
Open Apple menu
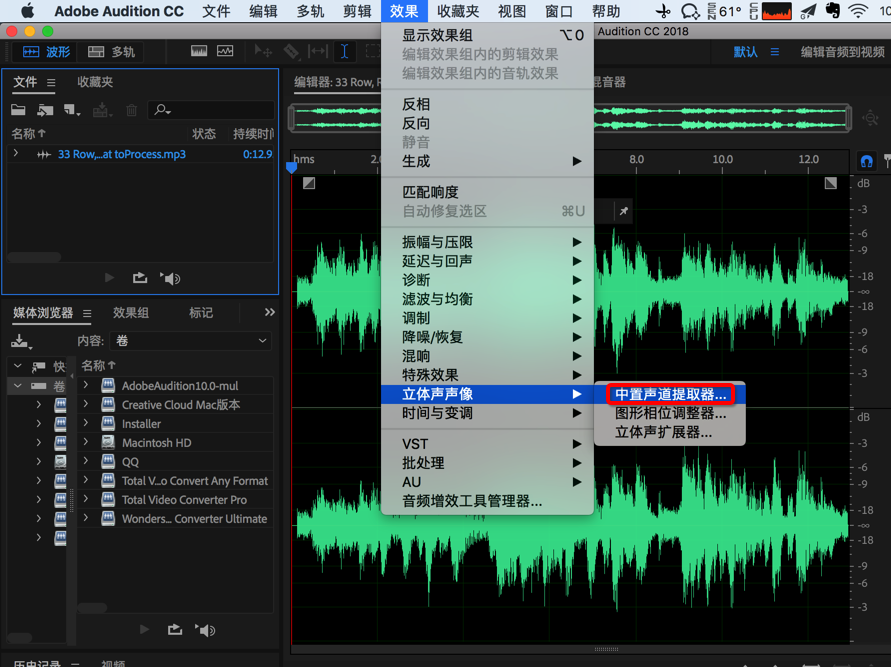26,11
